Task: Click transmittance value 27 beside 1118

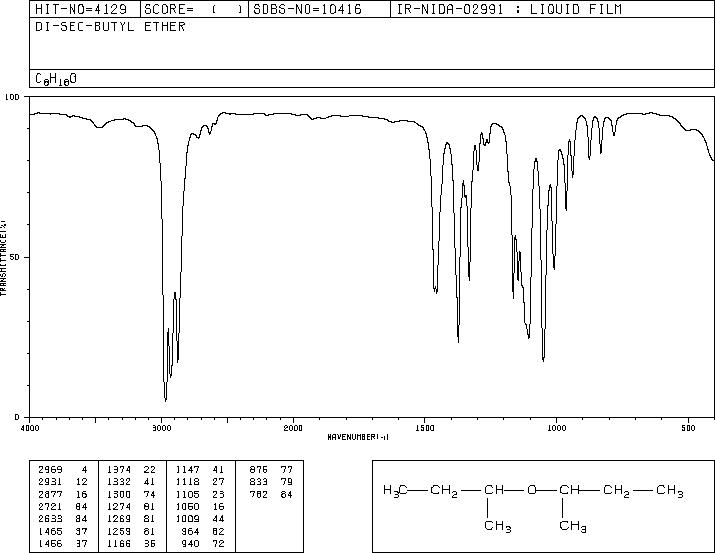Action: click(x=218, y=482)
